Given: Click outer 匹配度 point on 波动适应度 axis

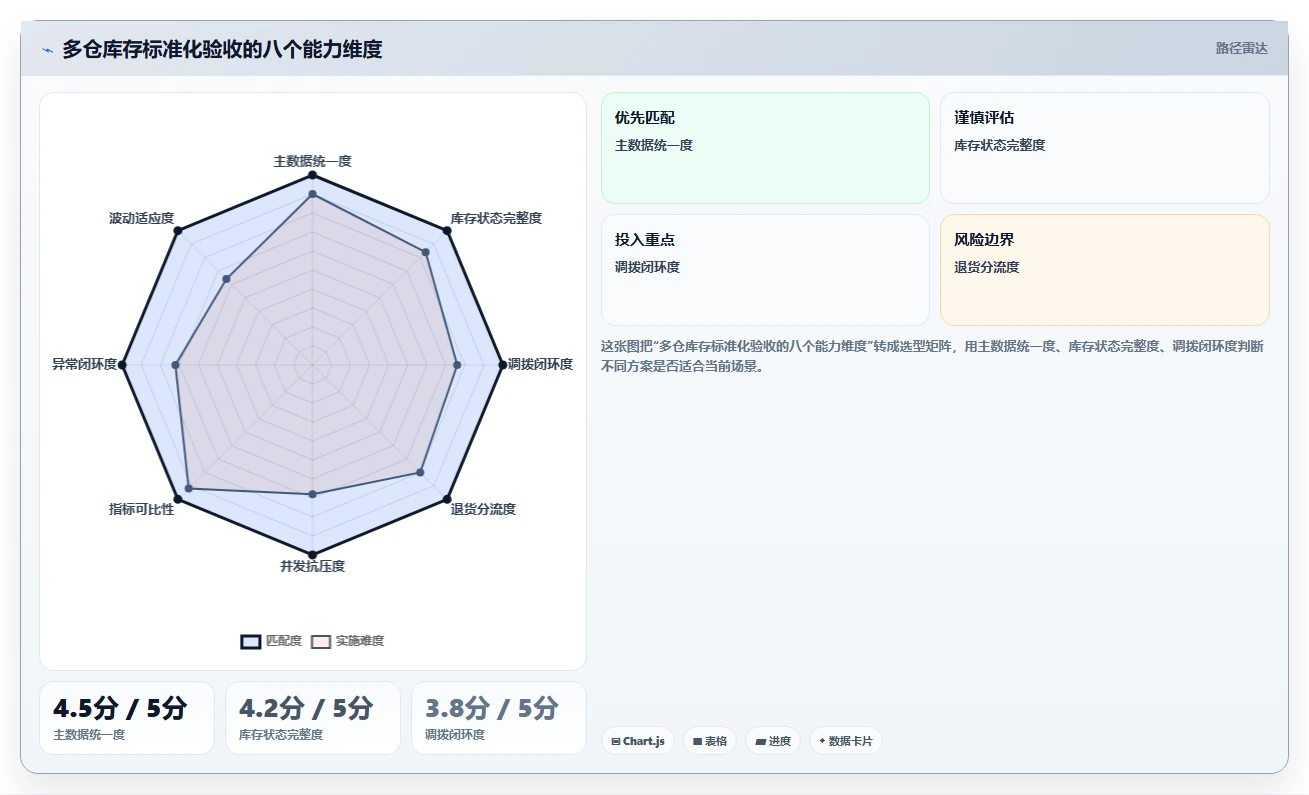Looking at the screenshot, I should (x=178, y=231).
